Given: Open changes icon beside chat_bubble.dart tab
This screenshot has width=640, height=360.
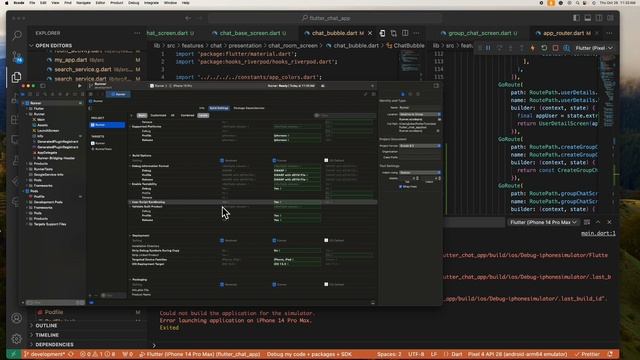Looking at the screenshot, I should [x=393, y=33].
